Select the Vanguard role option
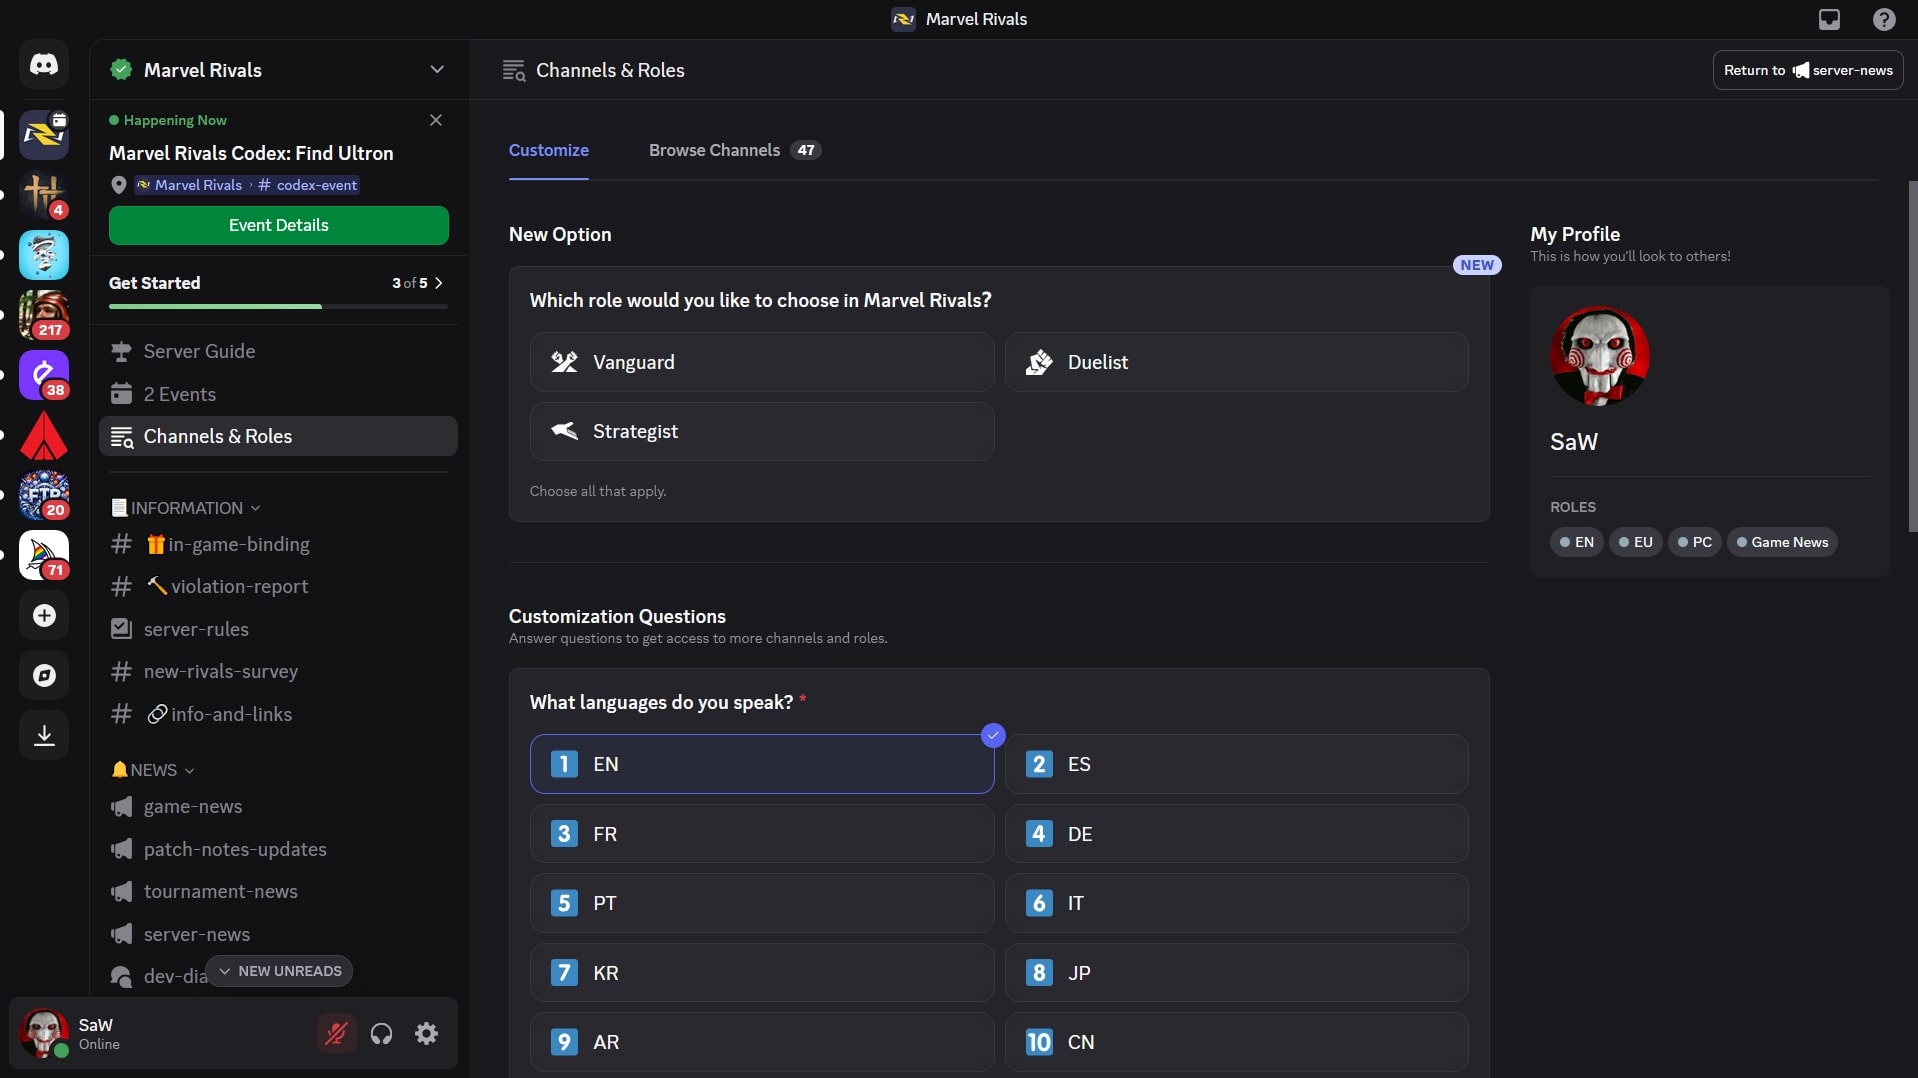The width and height of the screenshot is (1918, 1078). click(762, 362)
